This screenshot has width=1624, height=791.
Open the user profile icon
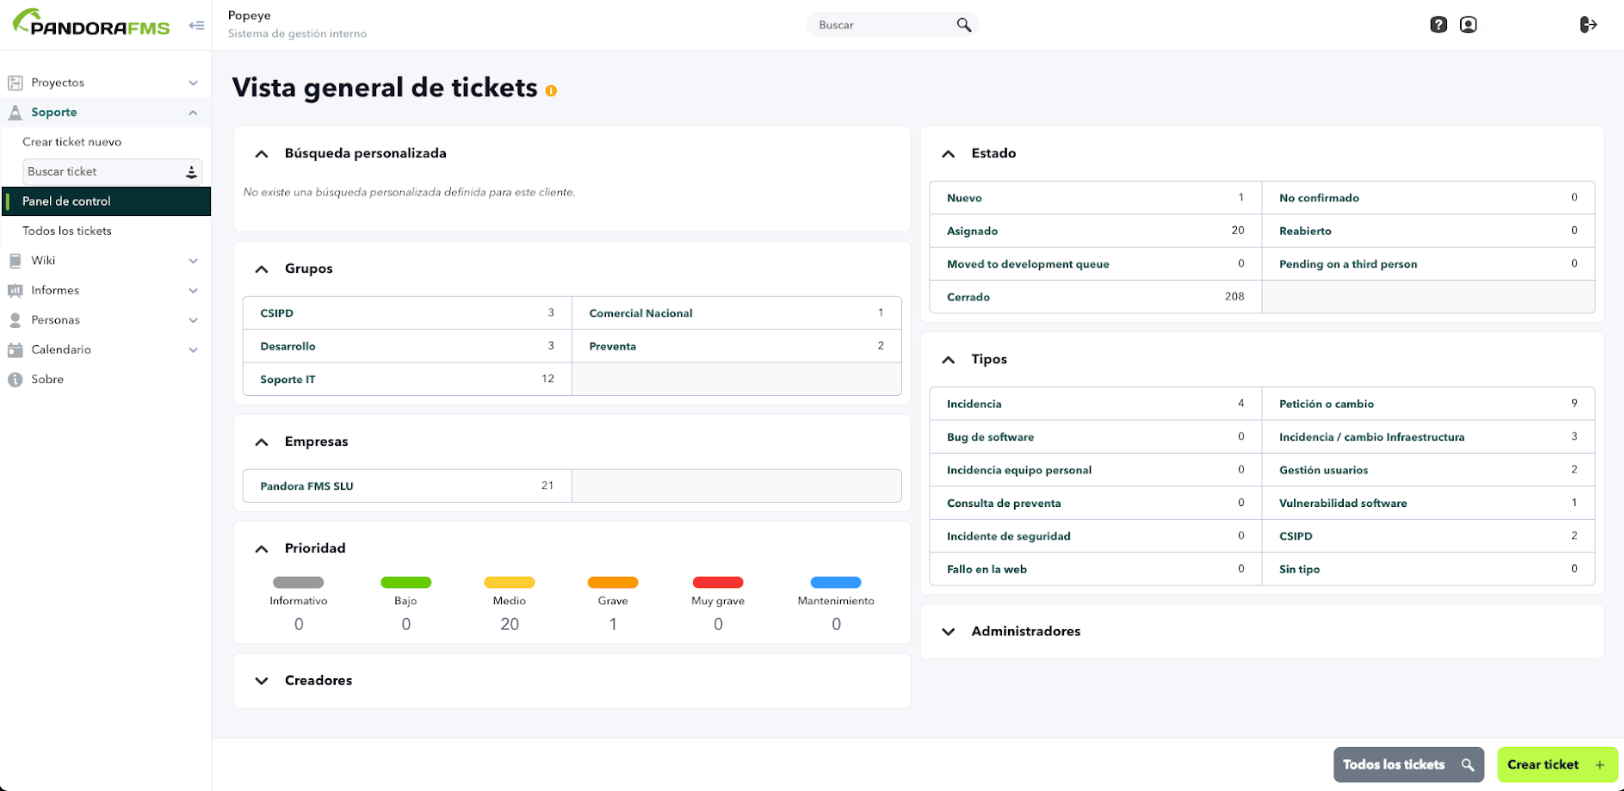[x=1468, y=25]
